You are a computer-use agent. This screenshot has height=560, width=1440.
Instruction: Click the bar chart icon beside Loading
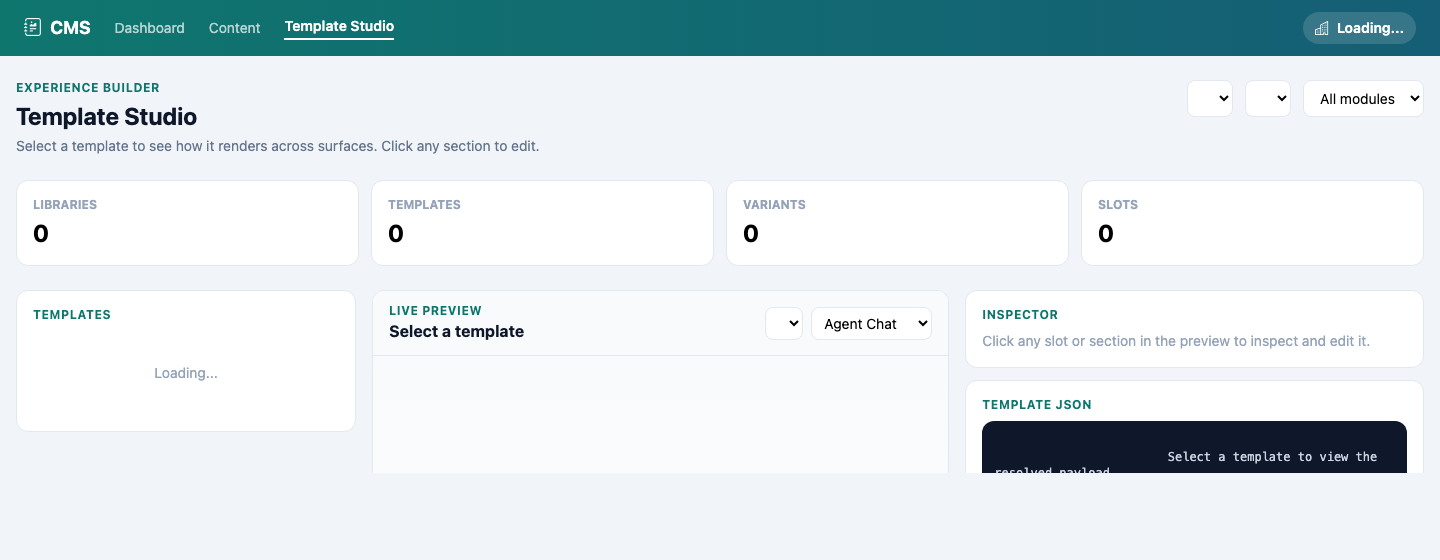coord(1321,28)
